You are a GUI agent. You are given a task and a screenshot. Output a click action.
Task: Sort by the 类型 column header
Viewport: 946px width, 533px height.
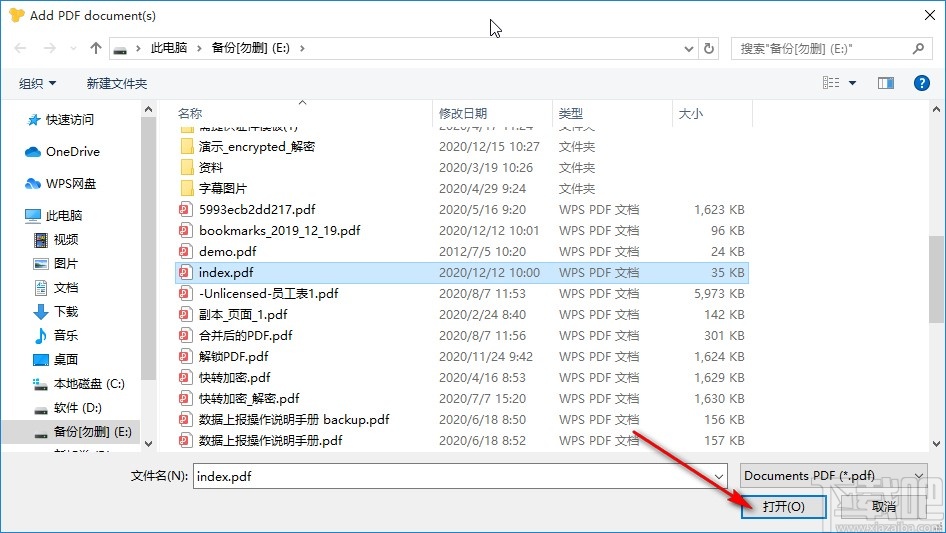click(x=571, y=113)
